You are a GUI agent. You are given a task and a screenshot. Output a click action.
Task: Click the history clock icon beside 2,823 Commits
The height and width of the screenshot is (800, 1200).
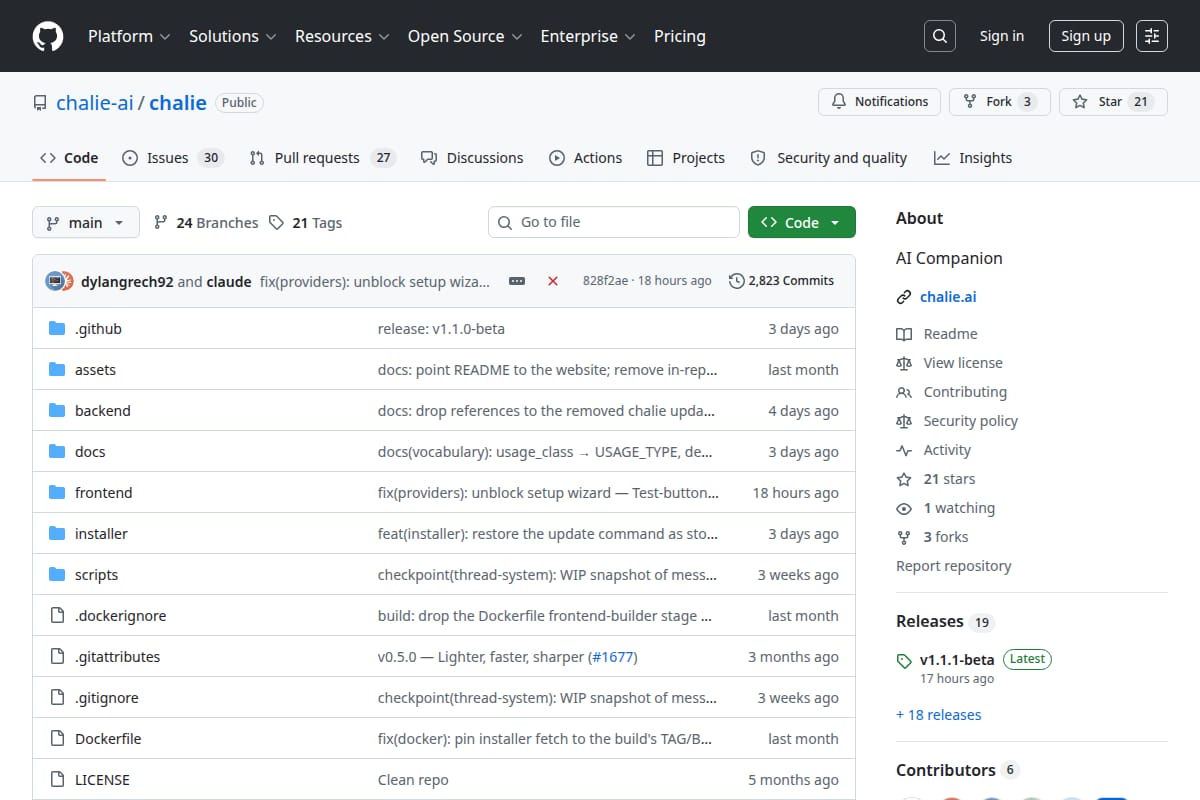pyautogui.click(x=737, y=281)
